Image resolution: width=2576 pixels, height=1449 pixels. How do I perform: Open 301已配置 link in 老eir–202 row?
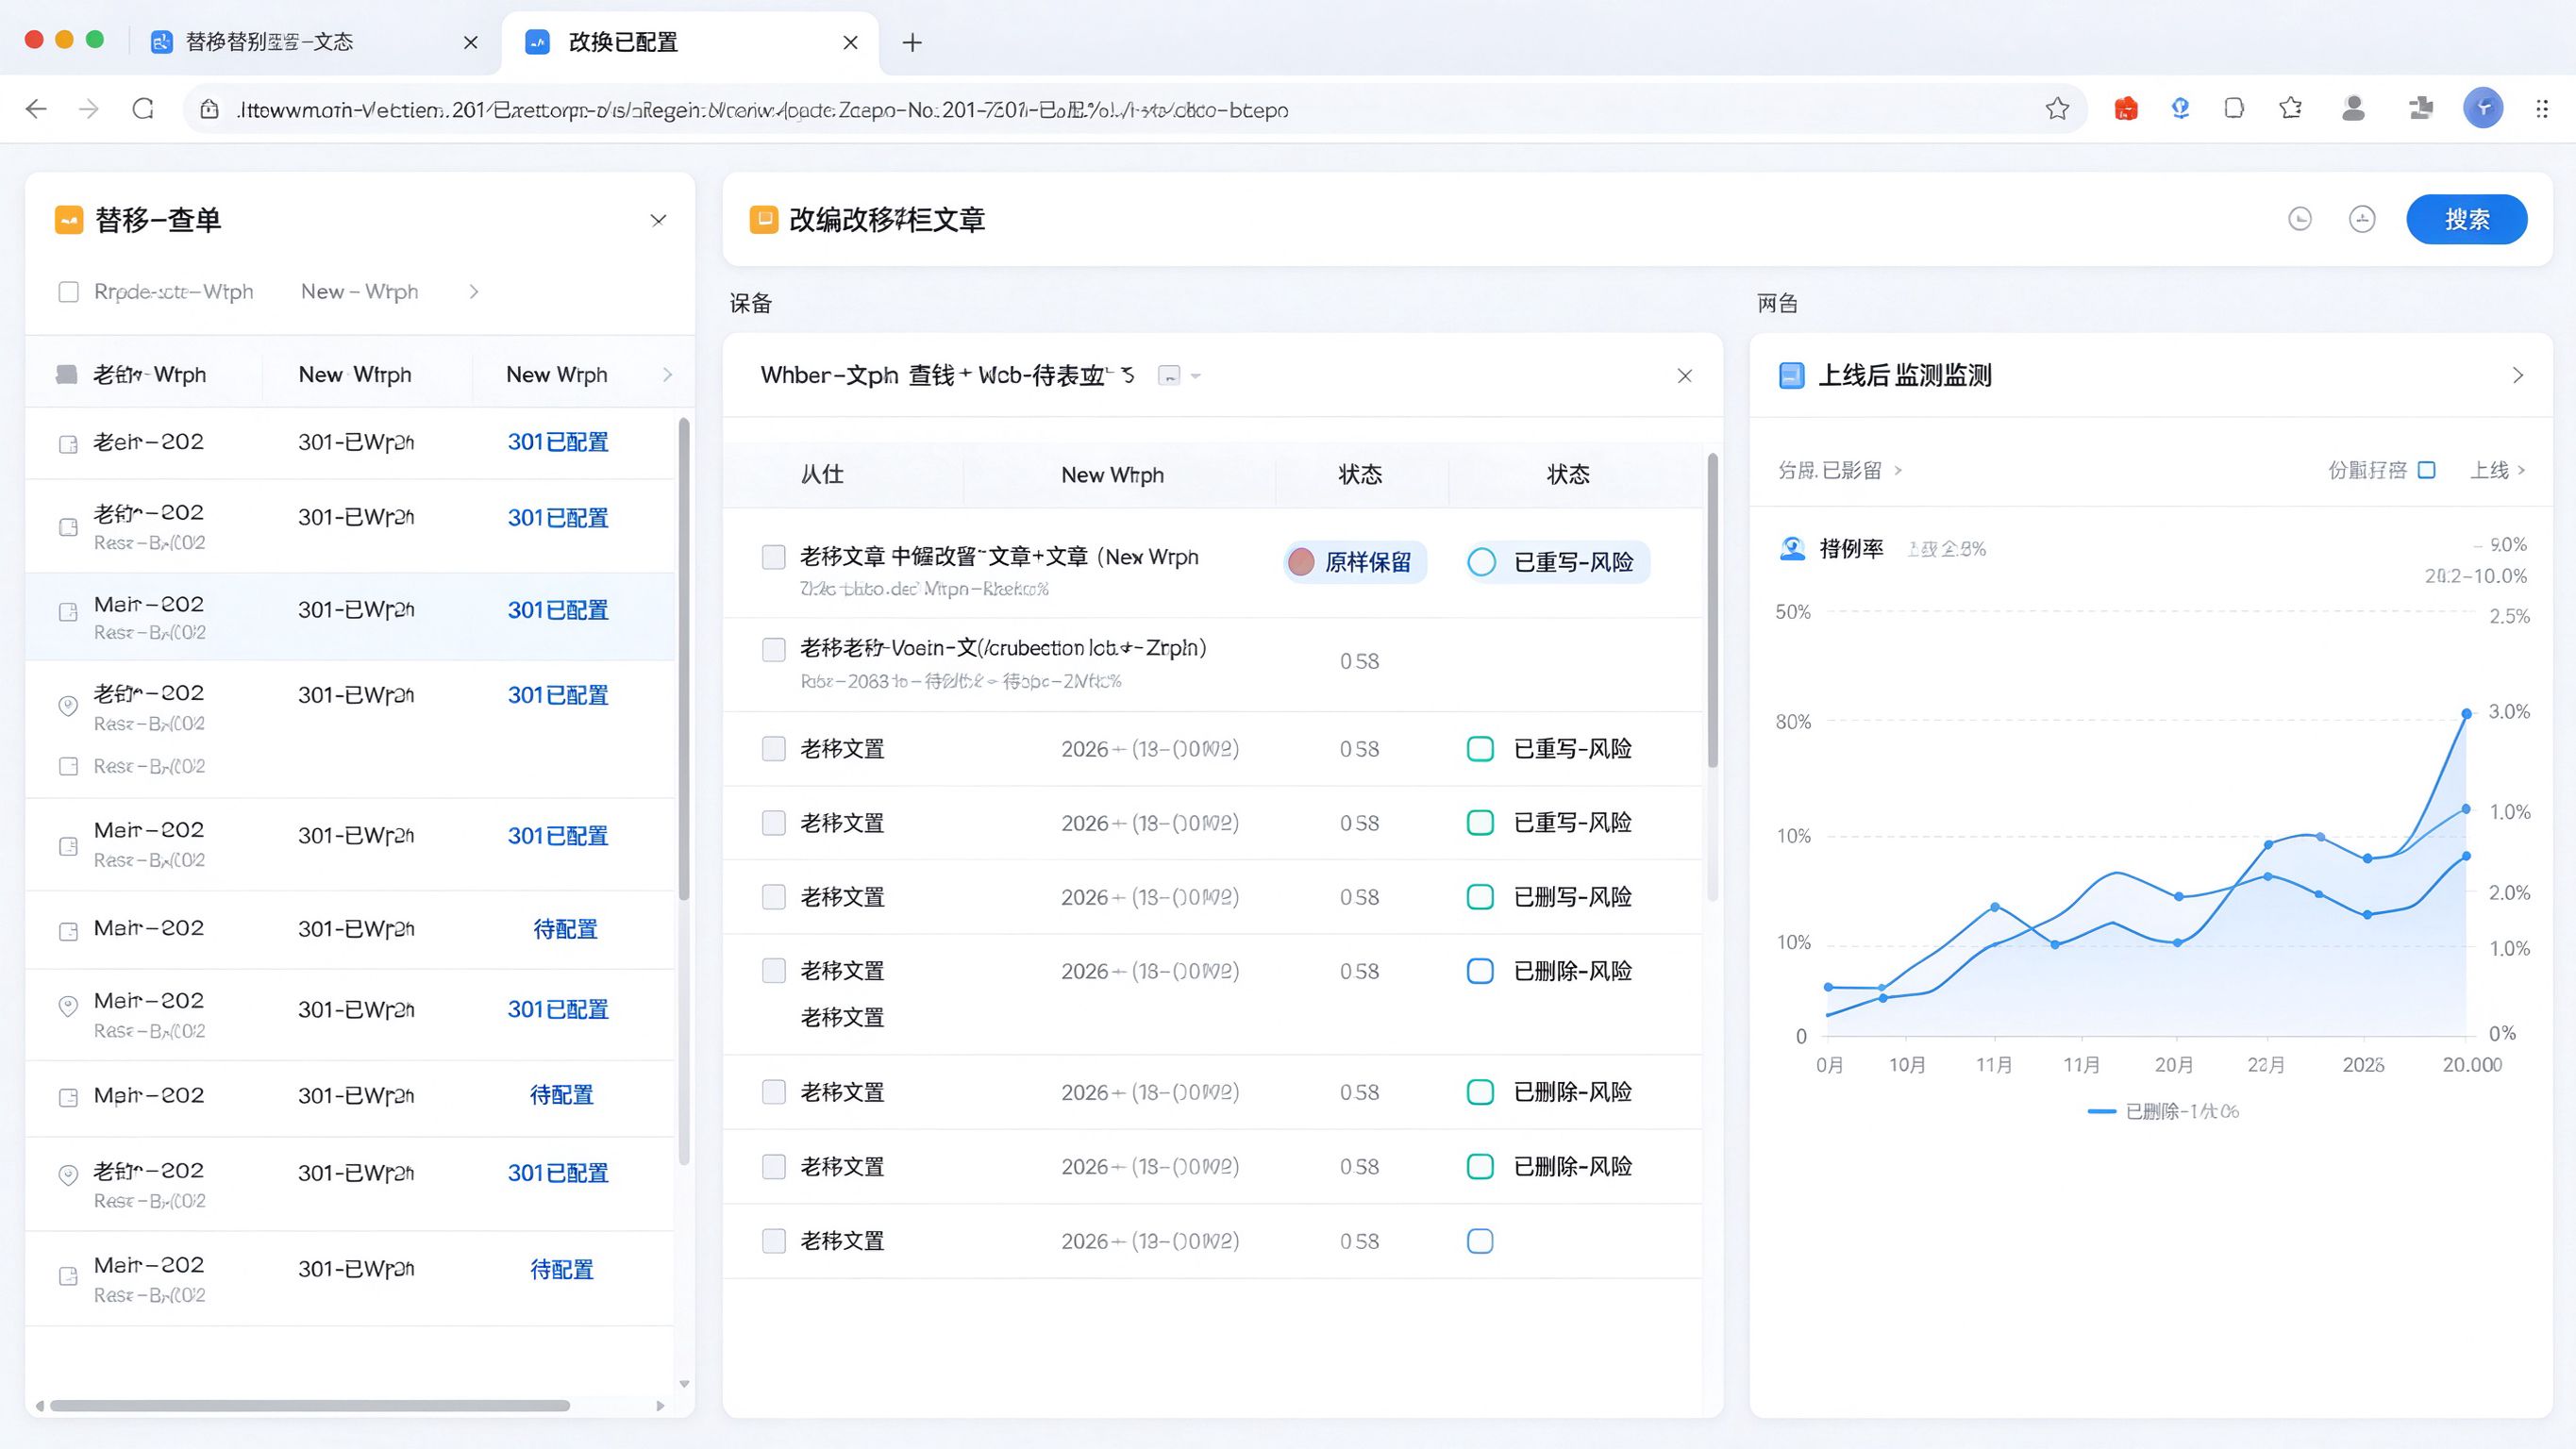pos(558,442)
